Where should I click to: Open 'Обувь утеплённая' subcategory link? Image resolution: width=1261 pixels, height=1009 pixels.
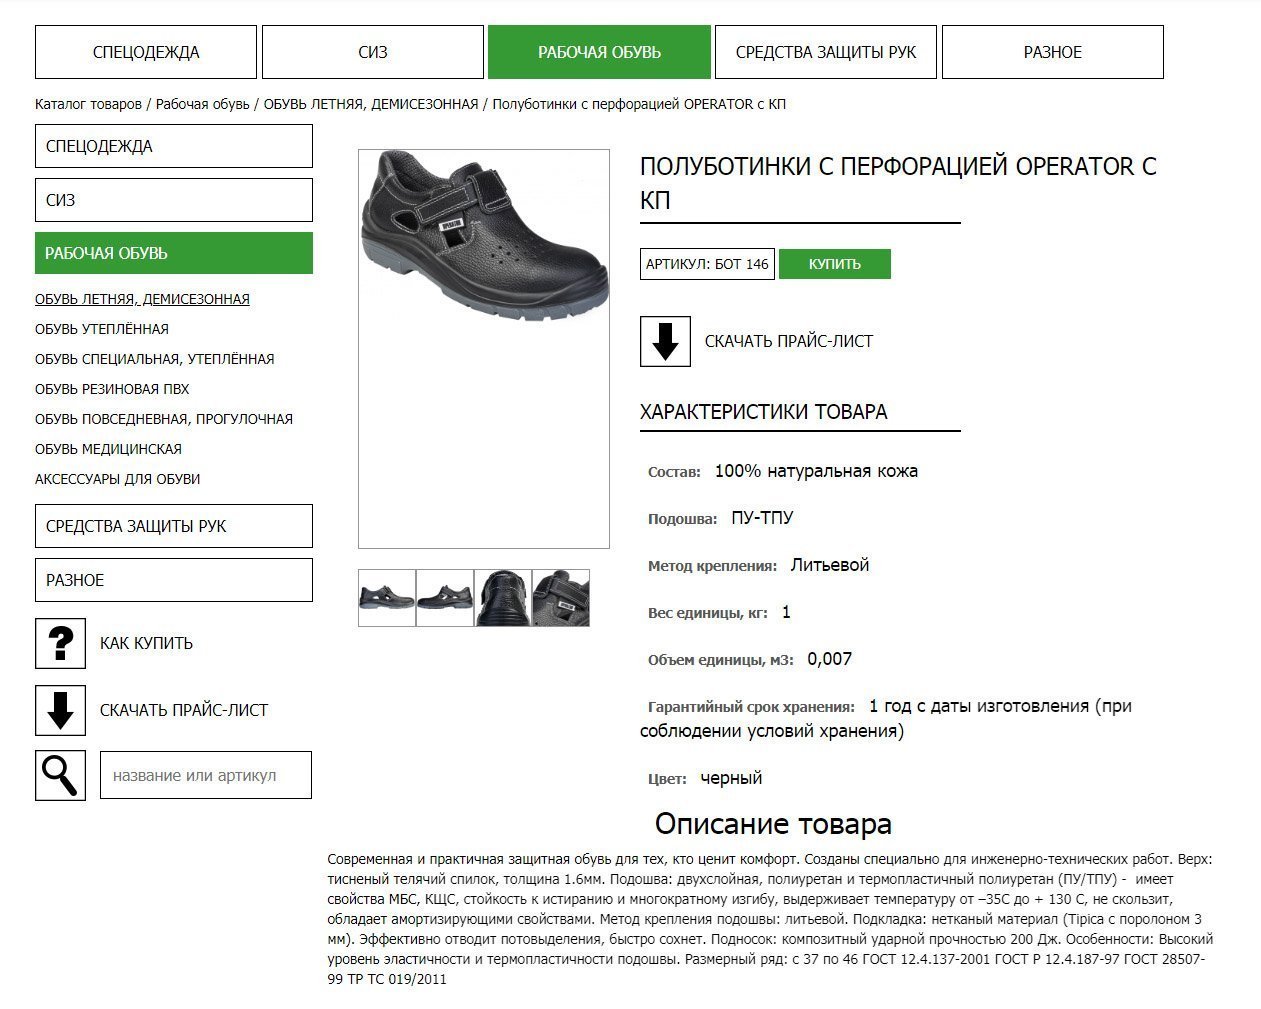pyautogui.click(x=102, y=329)
